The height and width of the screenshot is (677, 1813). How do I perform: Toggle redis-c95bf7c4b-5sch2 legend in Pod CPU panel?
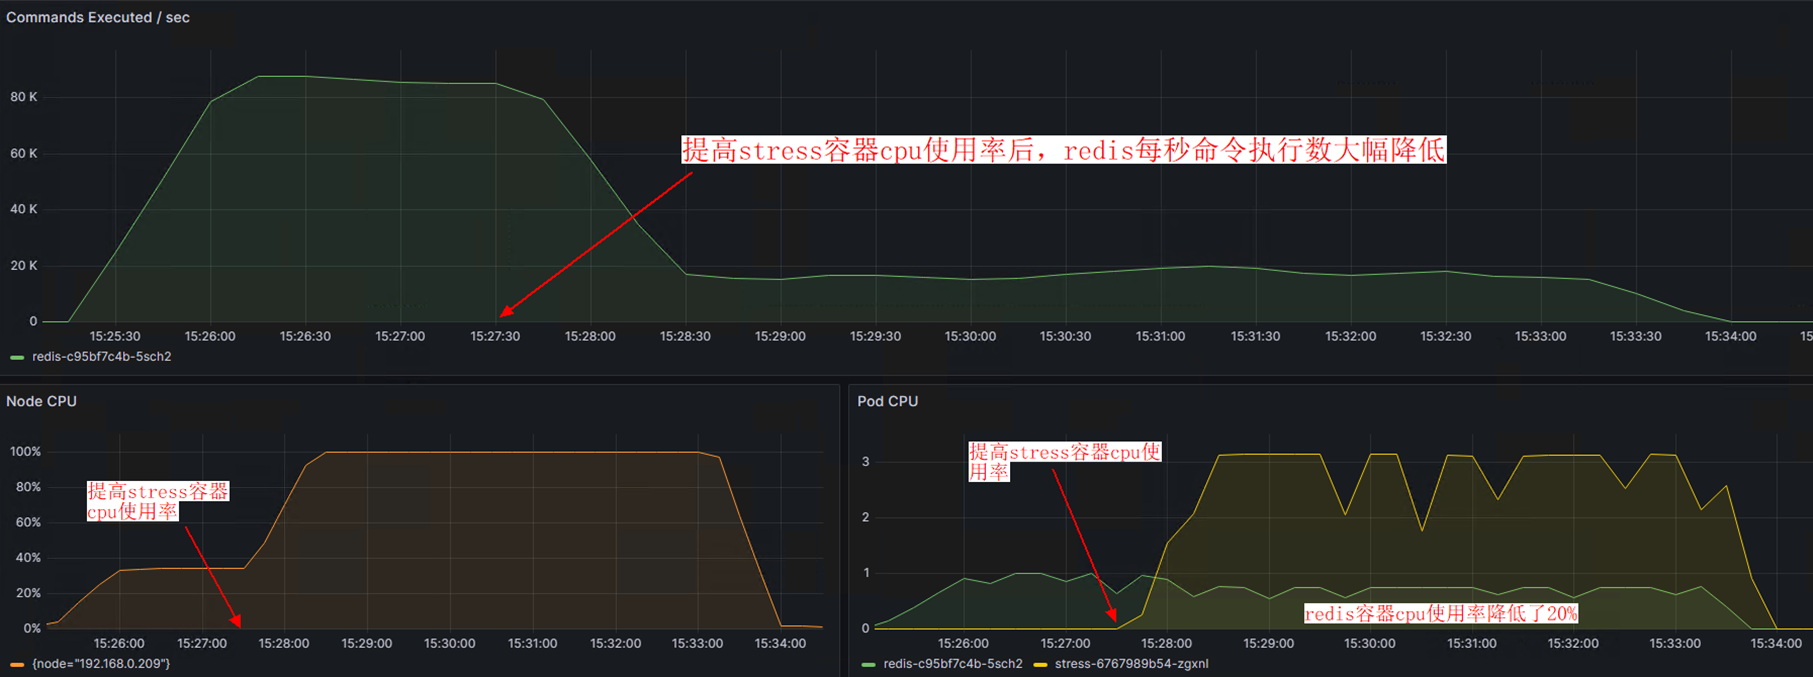[953, 664]
